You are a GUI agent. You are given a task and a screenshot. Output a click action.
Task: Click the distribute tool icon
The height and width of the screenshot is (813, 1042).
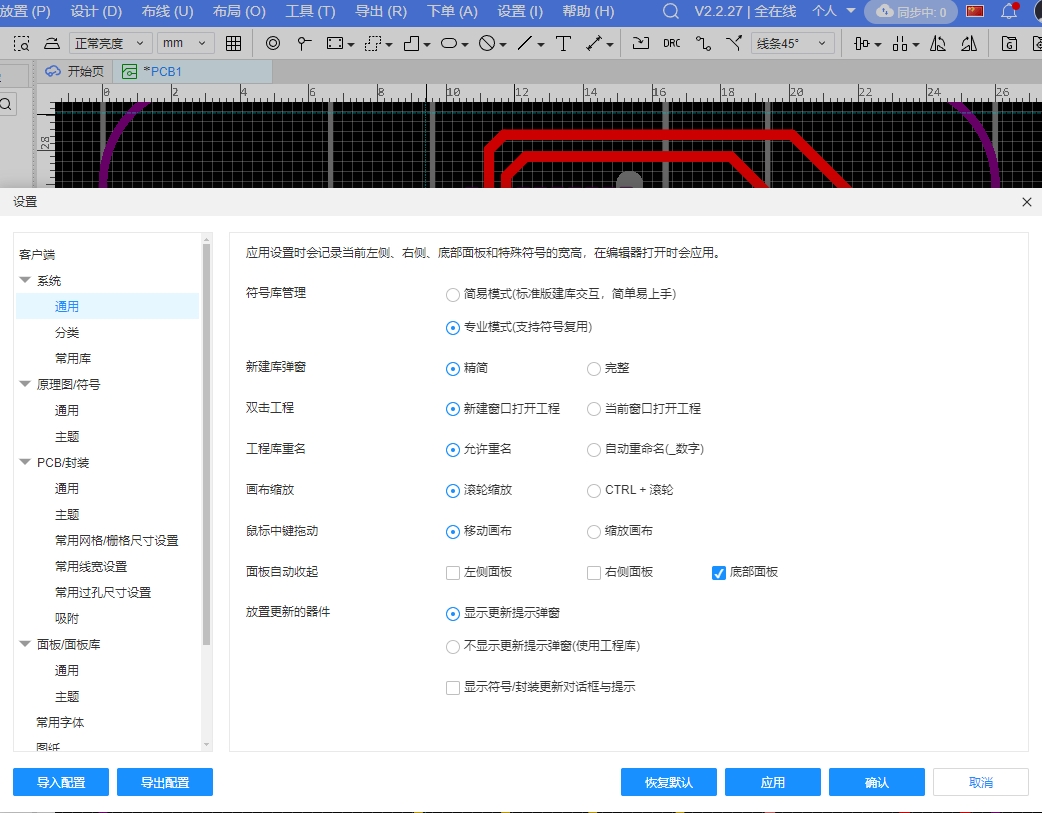(900, 44)
